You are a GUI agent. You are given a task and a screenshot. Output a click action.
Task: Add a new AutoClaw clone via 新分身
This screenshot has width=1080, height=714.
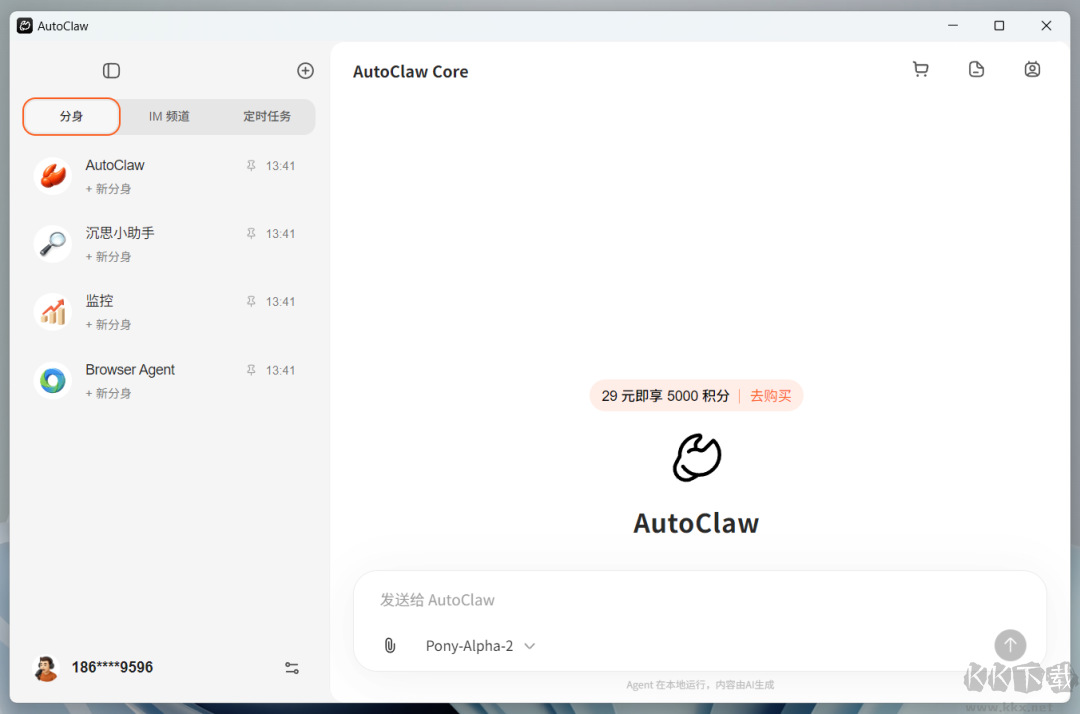107,188
